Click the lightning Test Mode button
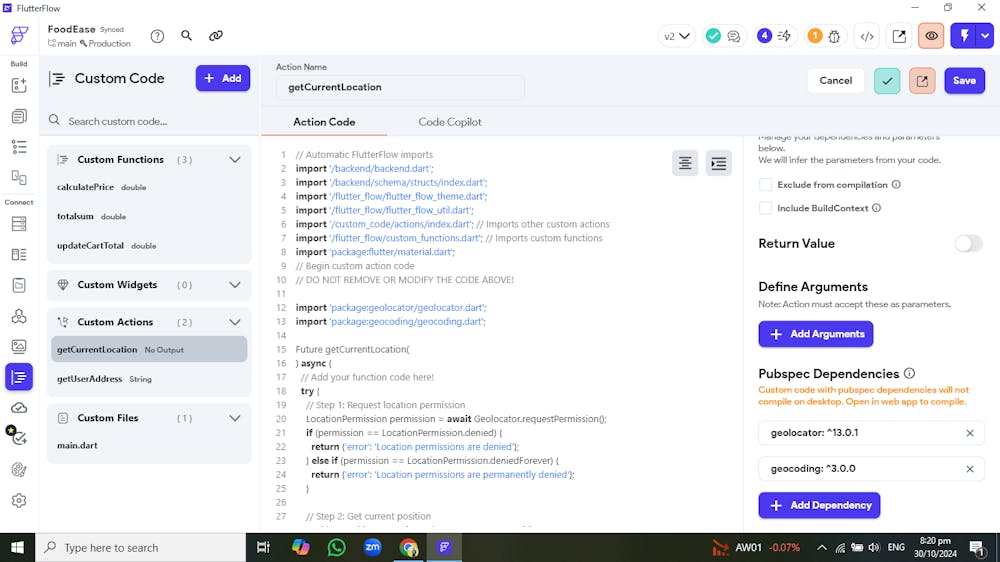 (x=964, y=36)
